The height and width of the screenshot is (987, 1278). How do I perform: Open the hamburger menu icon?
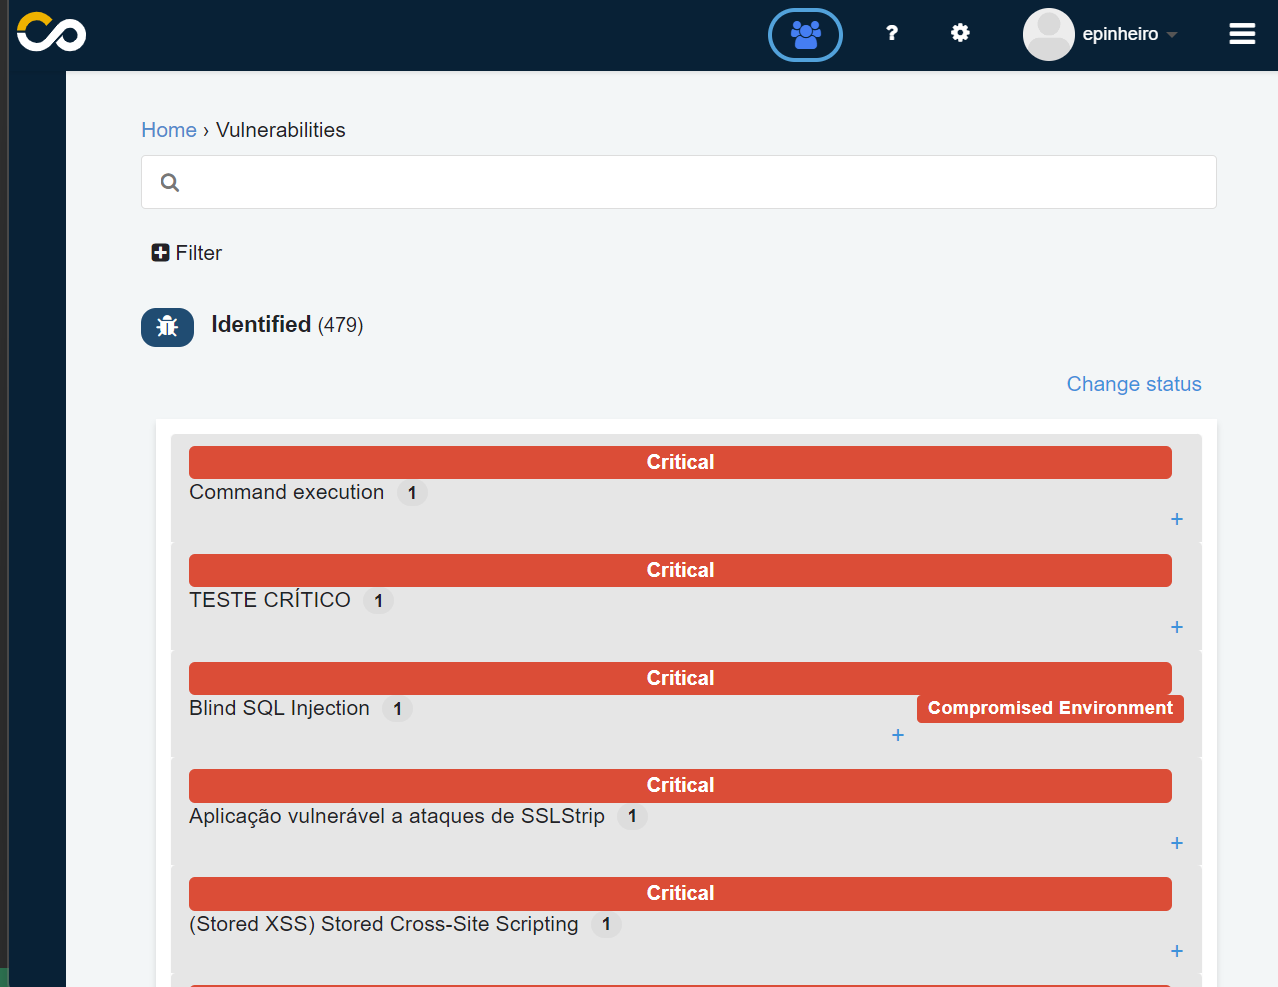click(x=1241, y=33)
